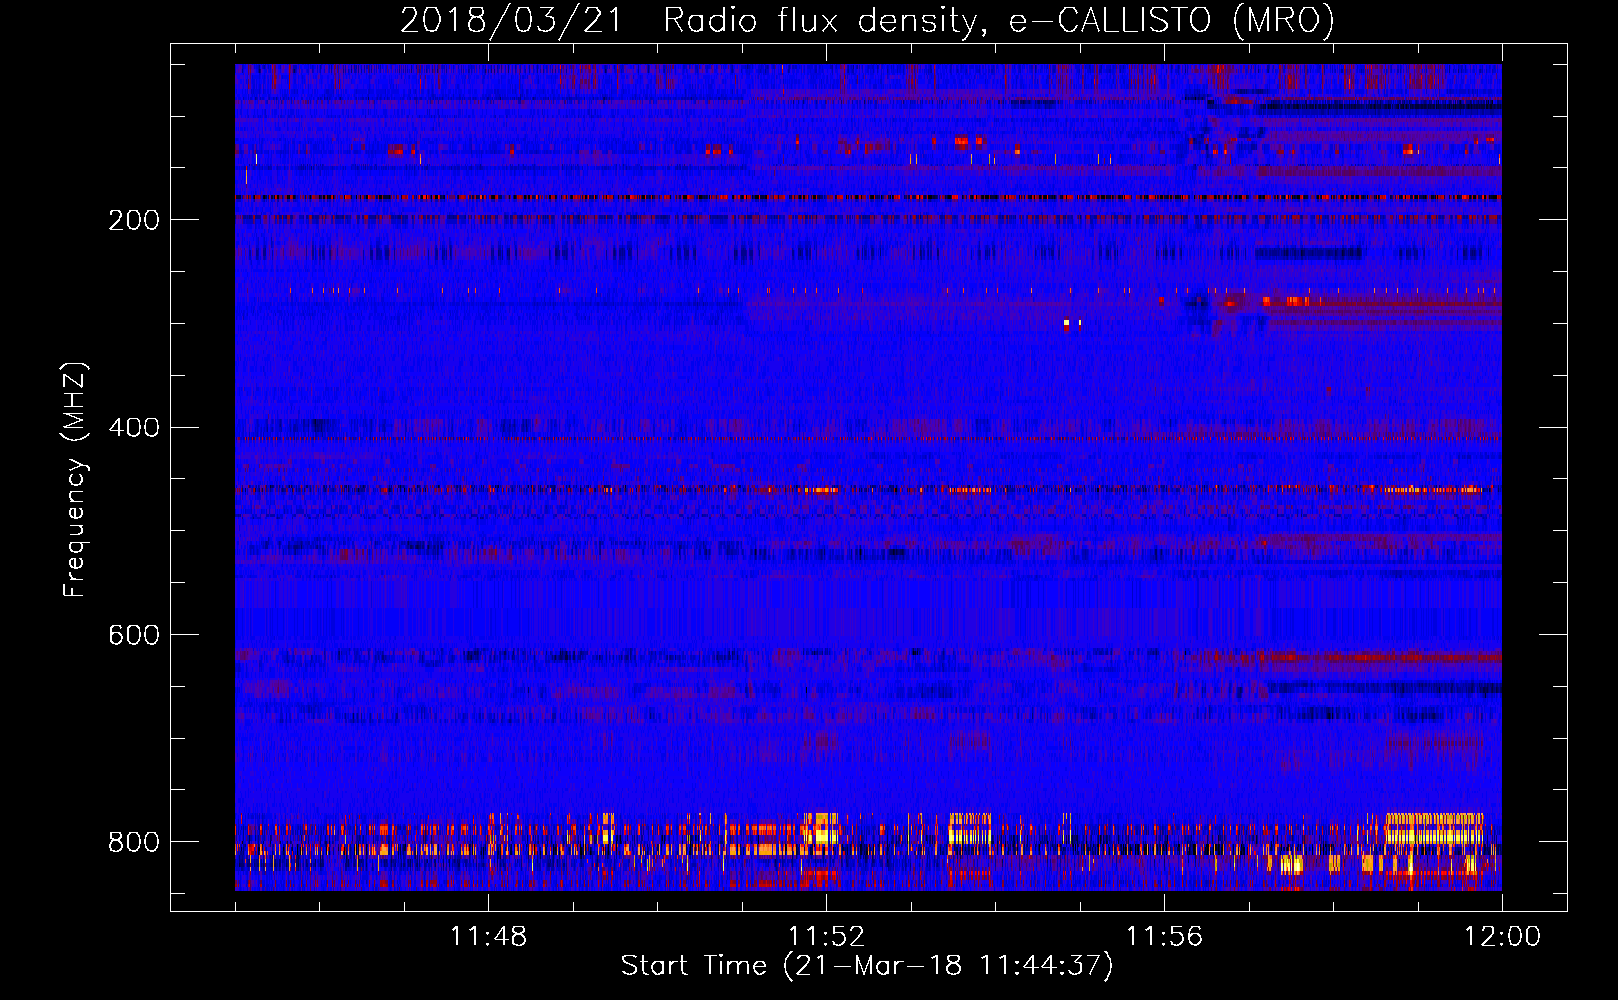Click the 12:00 time tick label
Screen dimensions: 1618x1000
(1502, 937)
